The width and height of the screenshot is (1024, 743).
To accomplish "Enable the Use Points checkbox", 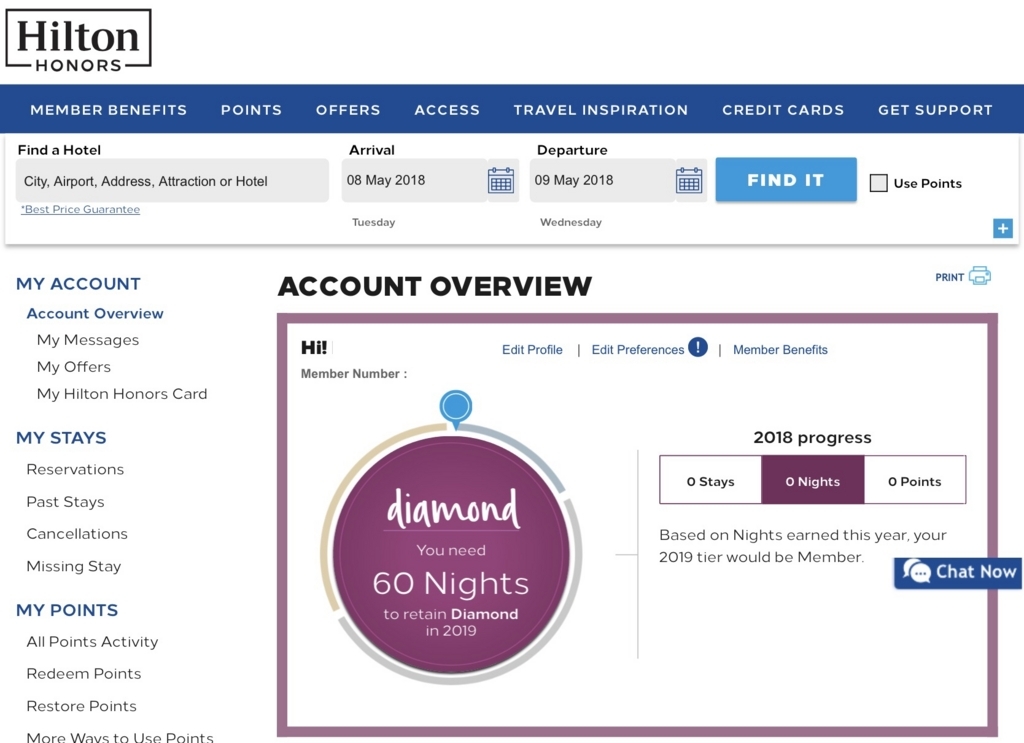I will point(878,183).
